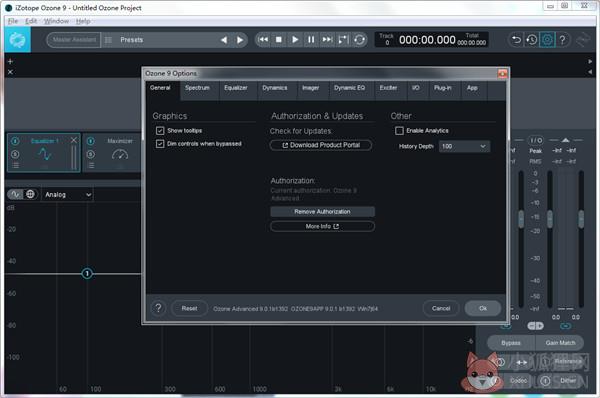600x398 pixels.
Task: Open the Help menu
Action: (83, 21)
